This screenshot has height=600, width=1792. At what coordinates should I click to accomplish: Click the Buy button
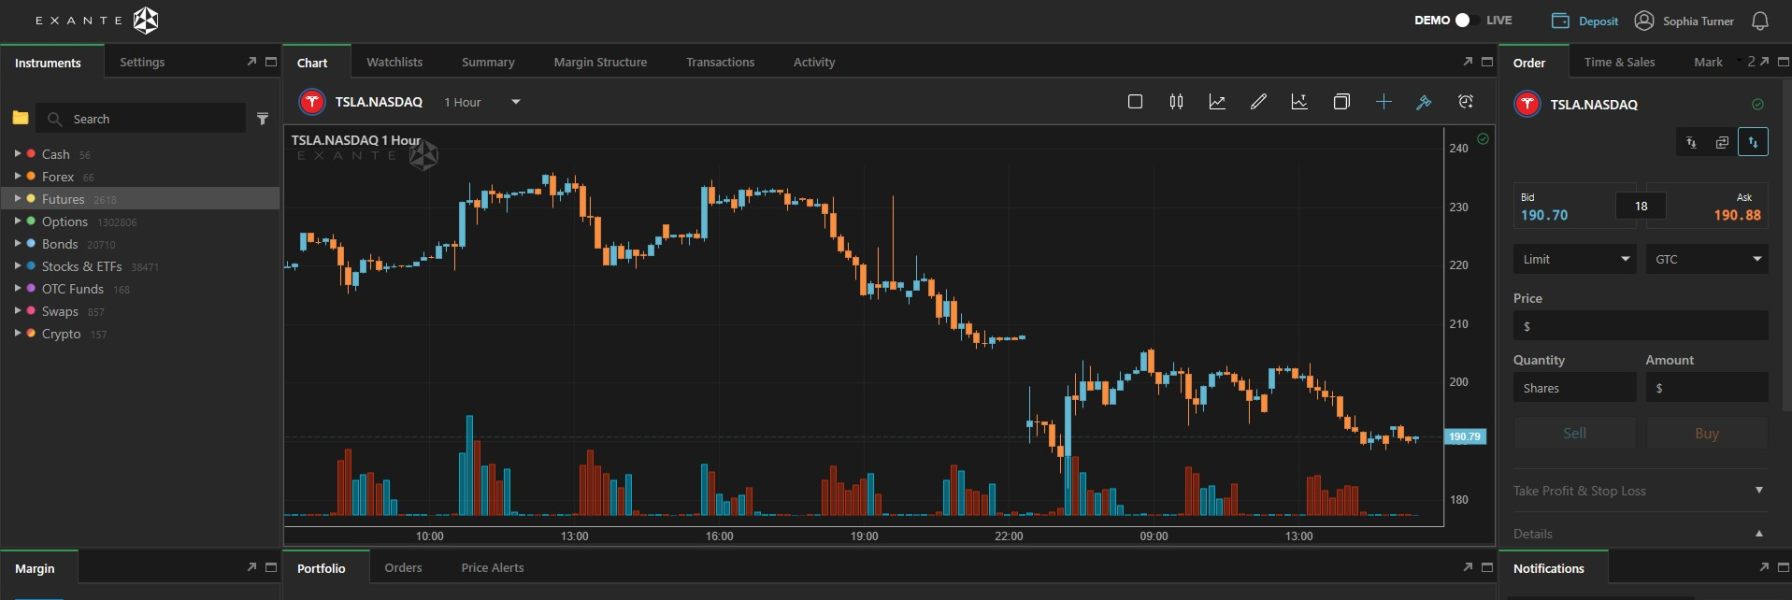click(x=1707, y=433)
